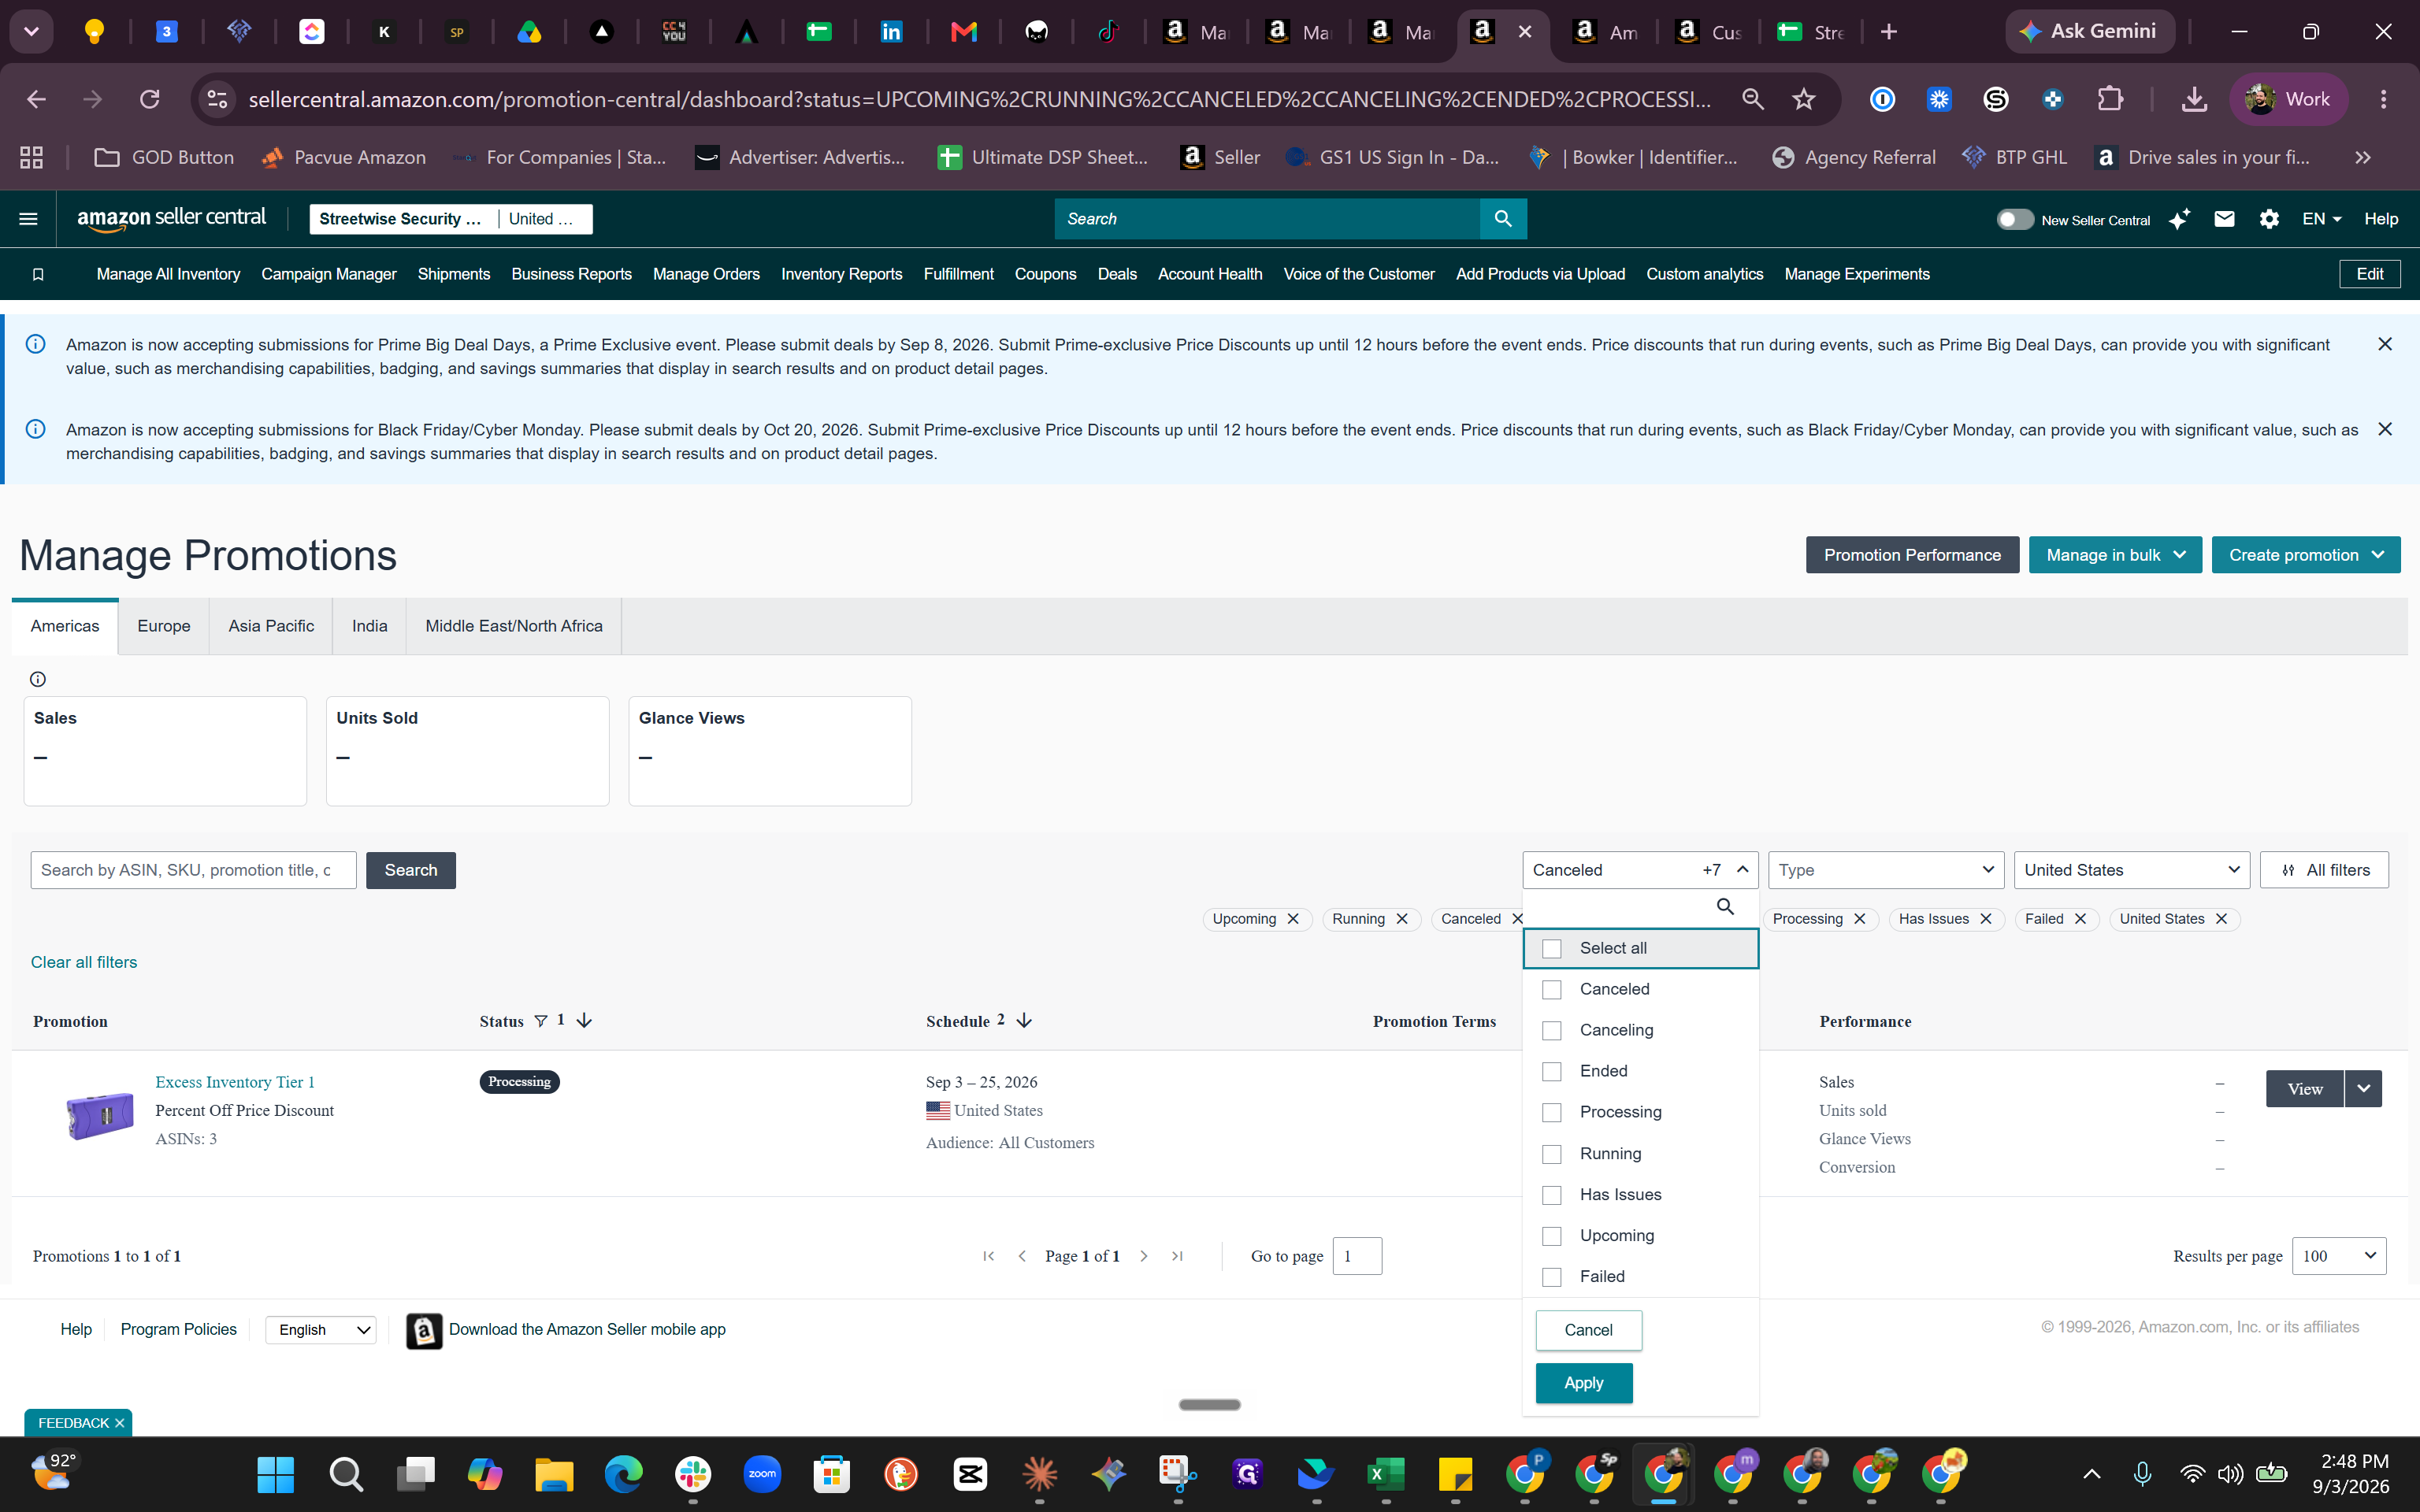
Task: Open the Seller Central hamburger menu
Action: pos(28,219)
